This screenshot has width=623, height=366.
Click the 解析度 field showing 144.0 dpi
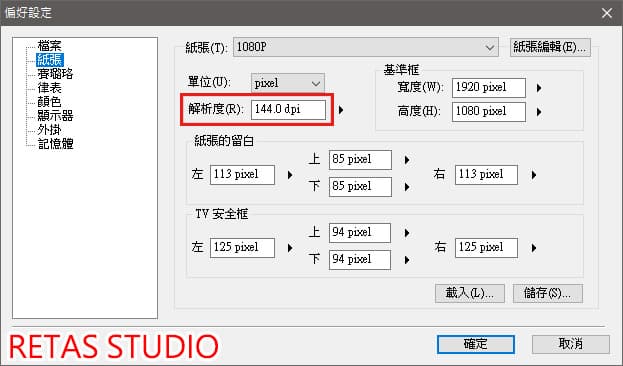pos(288,109)
